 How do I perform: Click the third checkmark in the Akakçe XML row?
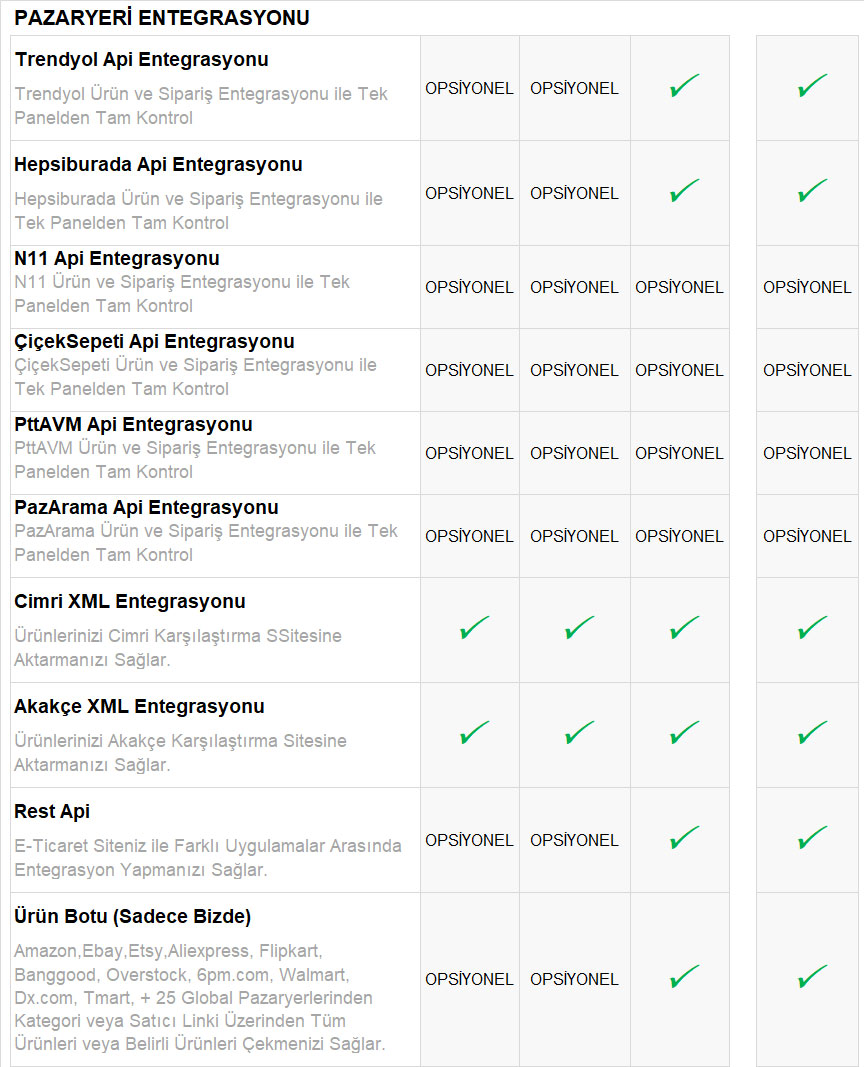tap(684, 734)
